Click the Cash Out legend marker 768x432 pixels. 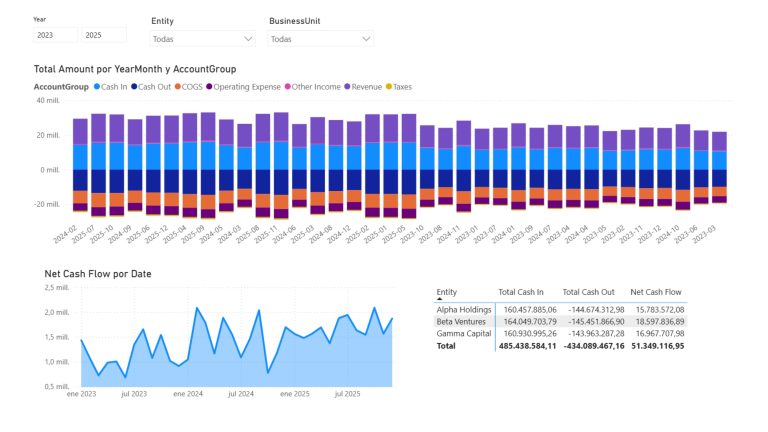[x=134, y=87]
